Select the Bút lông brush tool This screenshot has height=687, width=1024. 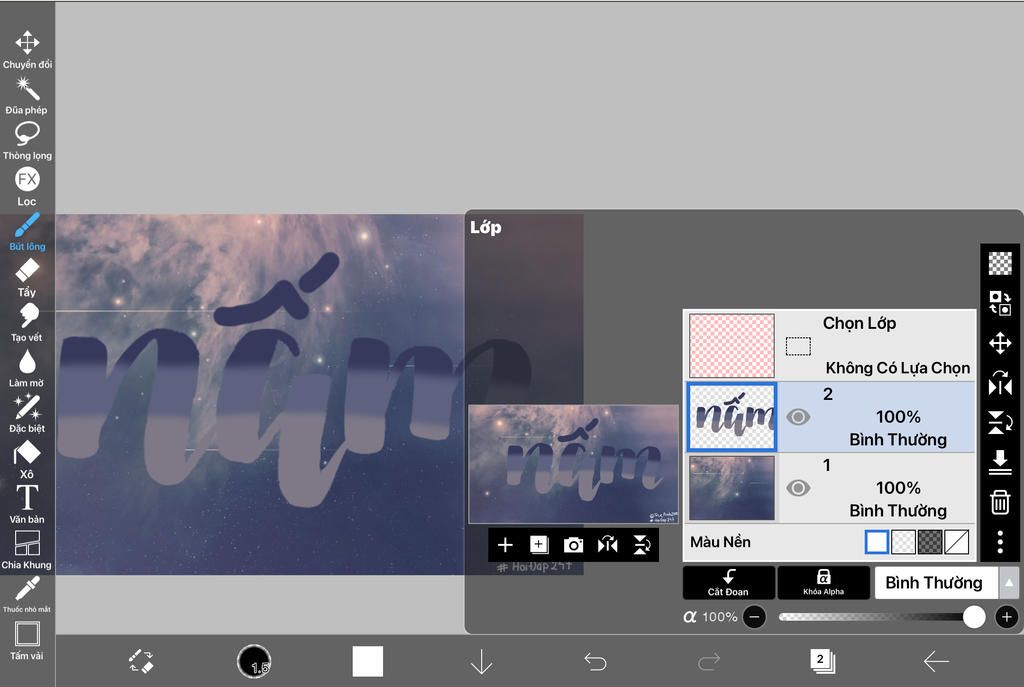click(x=27, y=232)
